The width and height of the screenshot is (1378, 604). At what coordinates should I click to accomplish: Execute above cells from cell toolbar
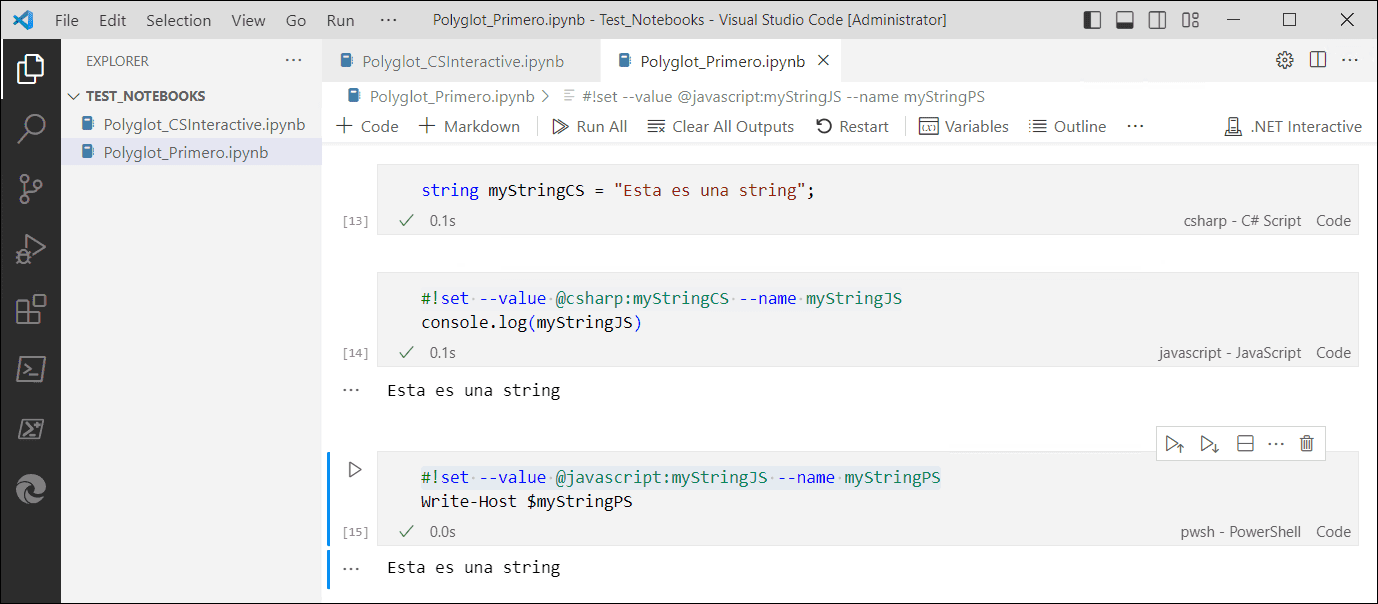[1175, 443]
